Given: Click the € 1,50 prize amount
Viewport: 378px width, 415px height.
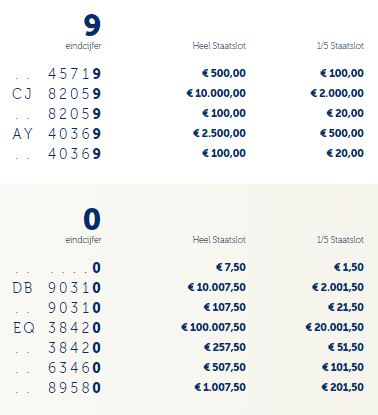Looking at the screenshot, I should click(349, 267).
